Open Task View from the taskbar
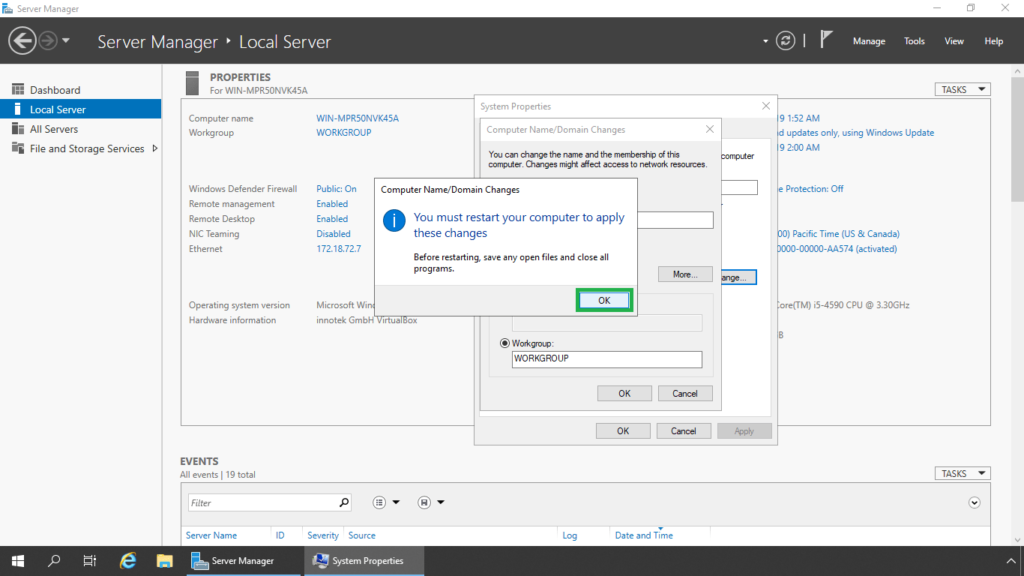Viewport: 1024px width, 576px height. (x=90, y=561)
